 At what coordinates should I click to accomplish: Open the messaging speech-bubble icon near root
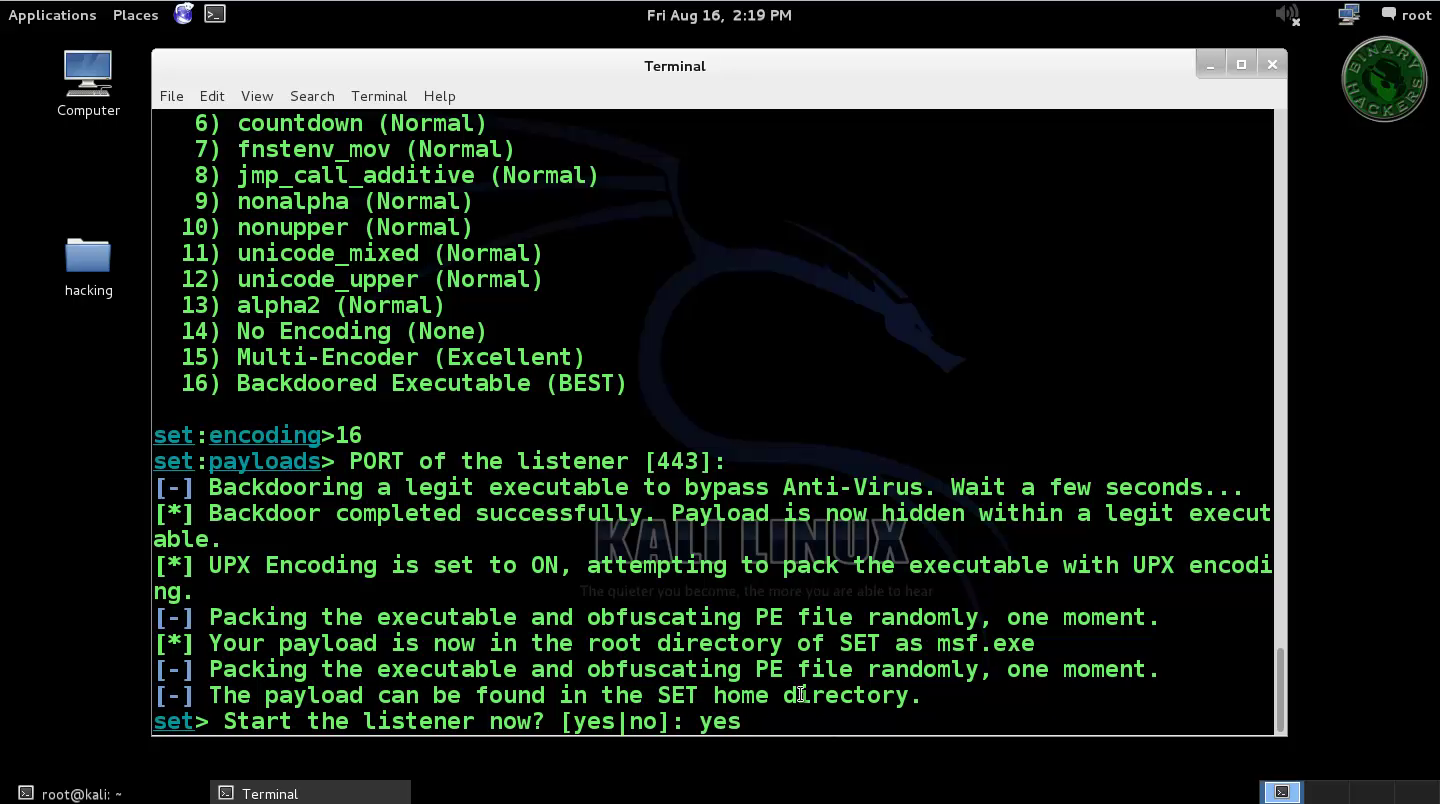tap(1388, 14)
